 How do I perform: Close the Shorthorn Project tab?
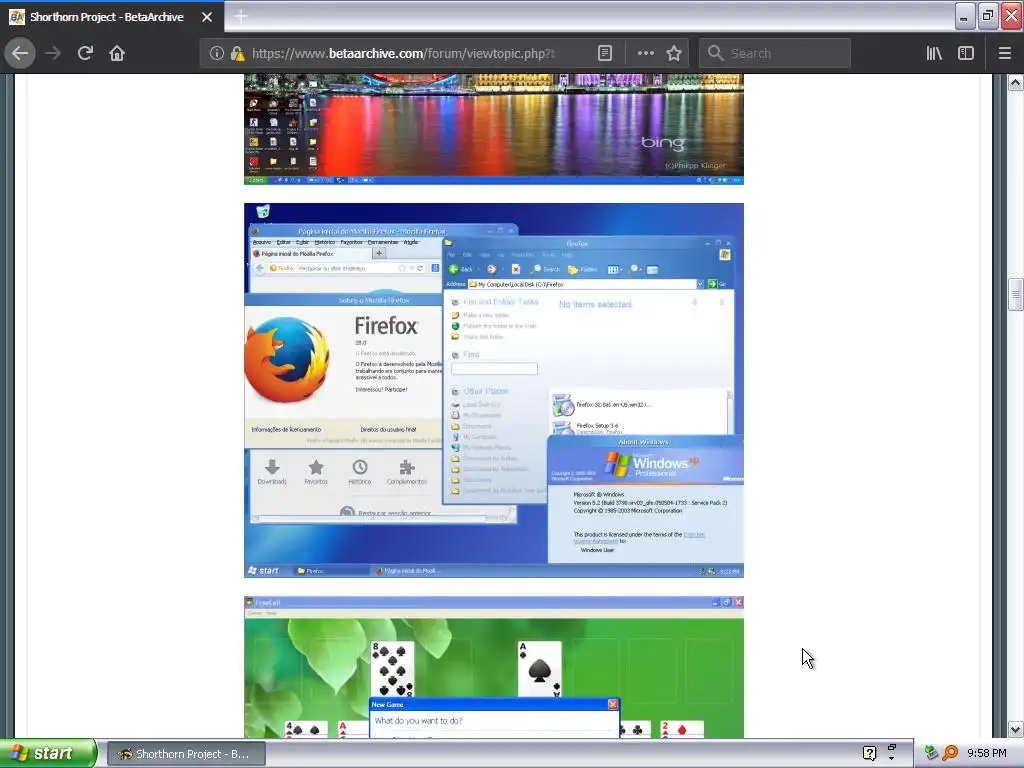[x=207, y=17]
